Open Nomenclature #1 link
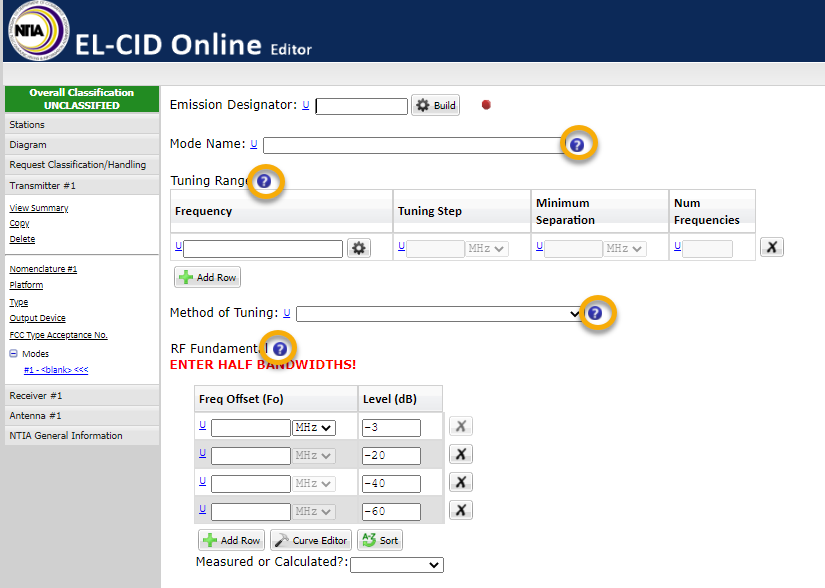Image resolution: width=825 pixels, height=588 pixels. pos(43,269)
